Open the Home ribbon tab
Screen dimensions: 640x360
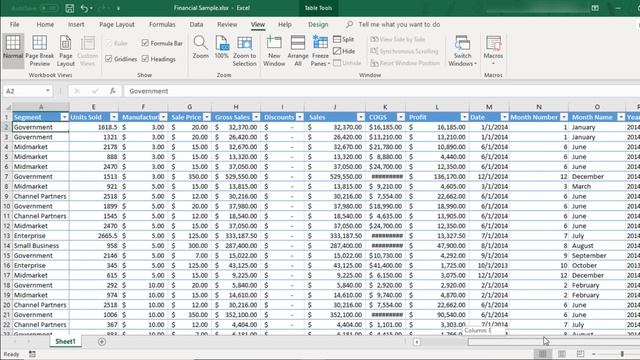click(45, 24)
